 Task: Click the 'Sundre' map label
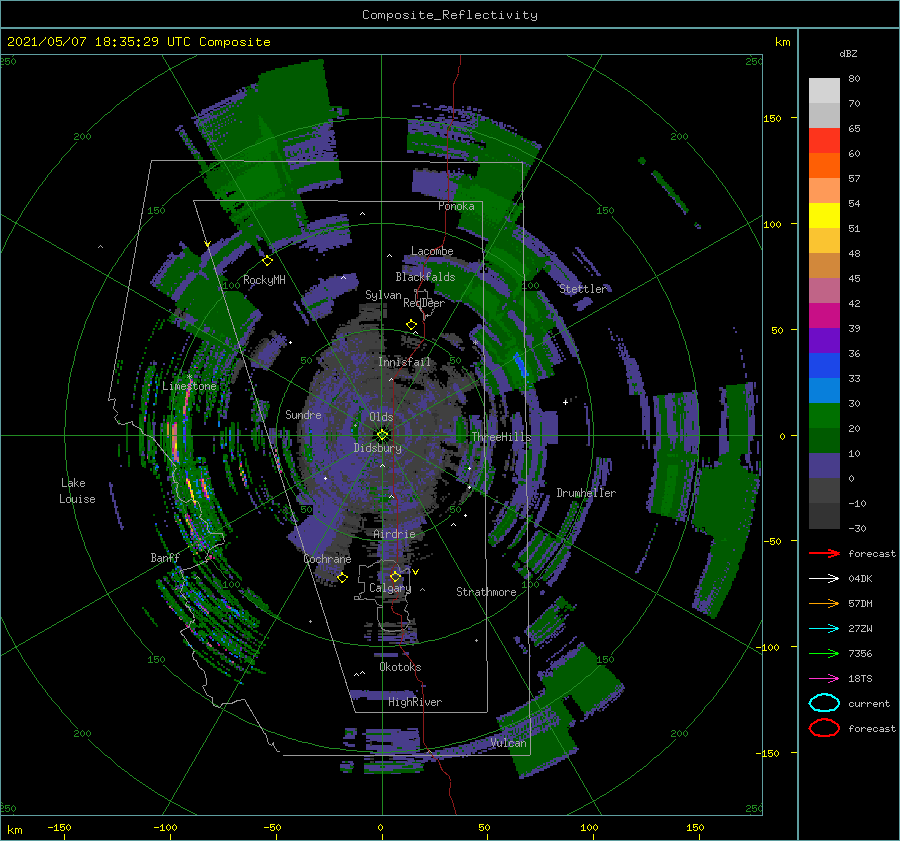(x=303, y=414)
